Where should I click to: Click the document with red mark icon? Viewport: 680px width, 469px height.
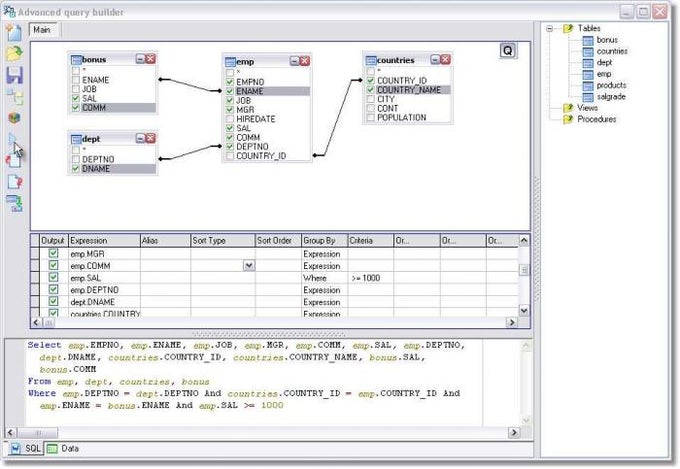pyautogui.click(x=15, y=182)
